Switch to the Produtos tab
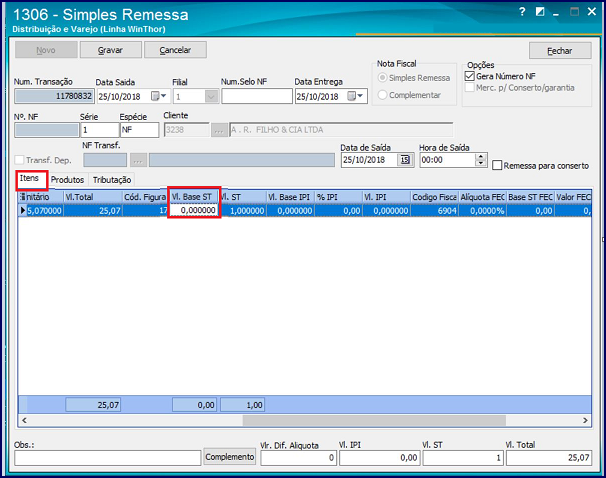Screen dimensions: 606x478 tap(67, 180)
